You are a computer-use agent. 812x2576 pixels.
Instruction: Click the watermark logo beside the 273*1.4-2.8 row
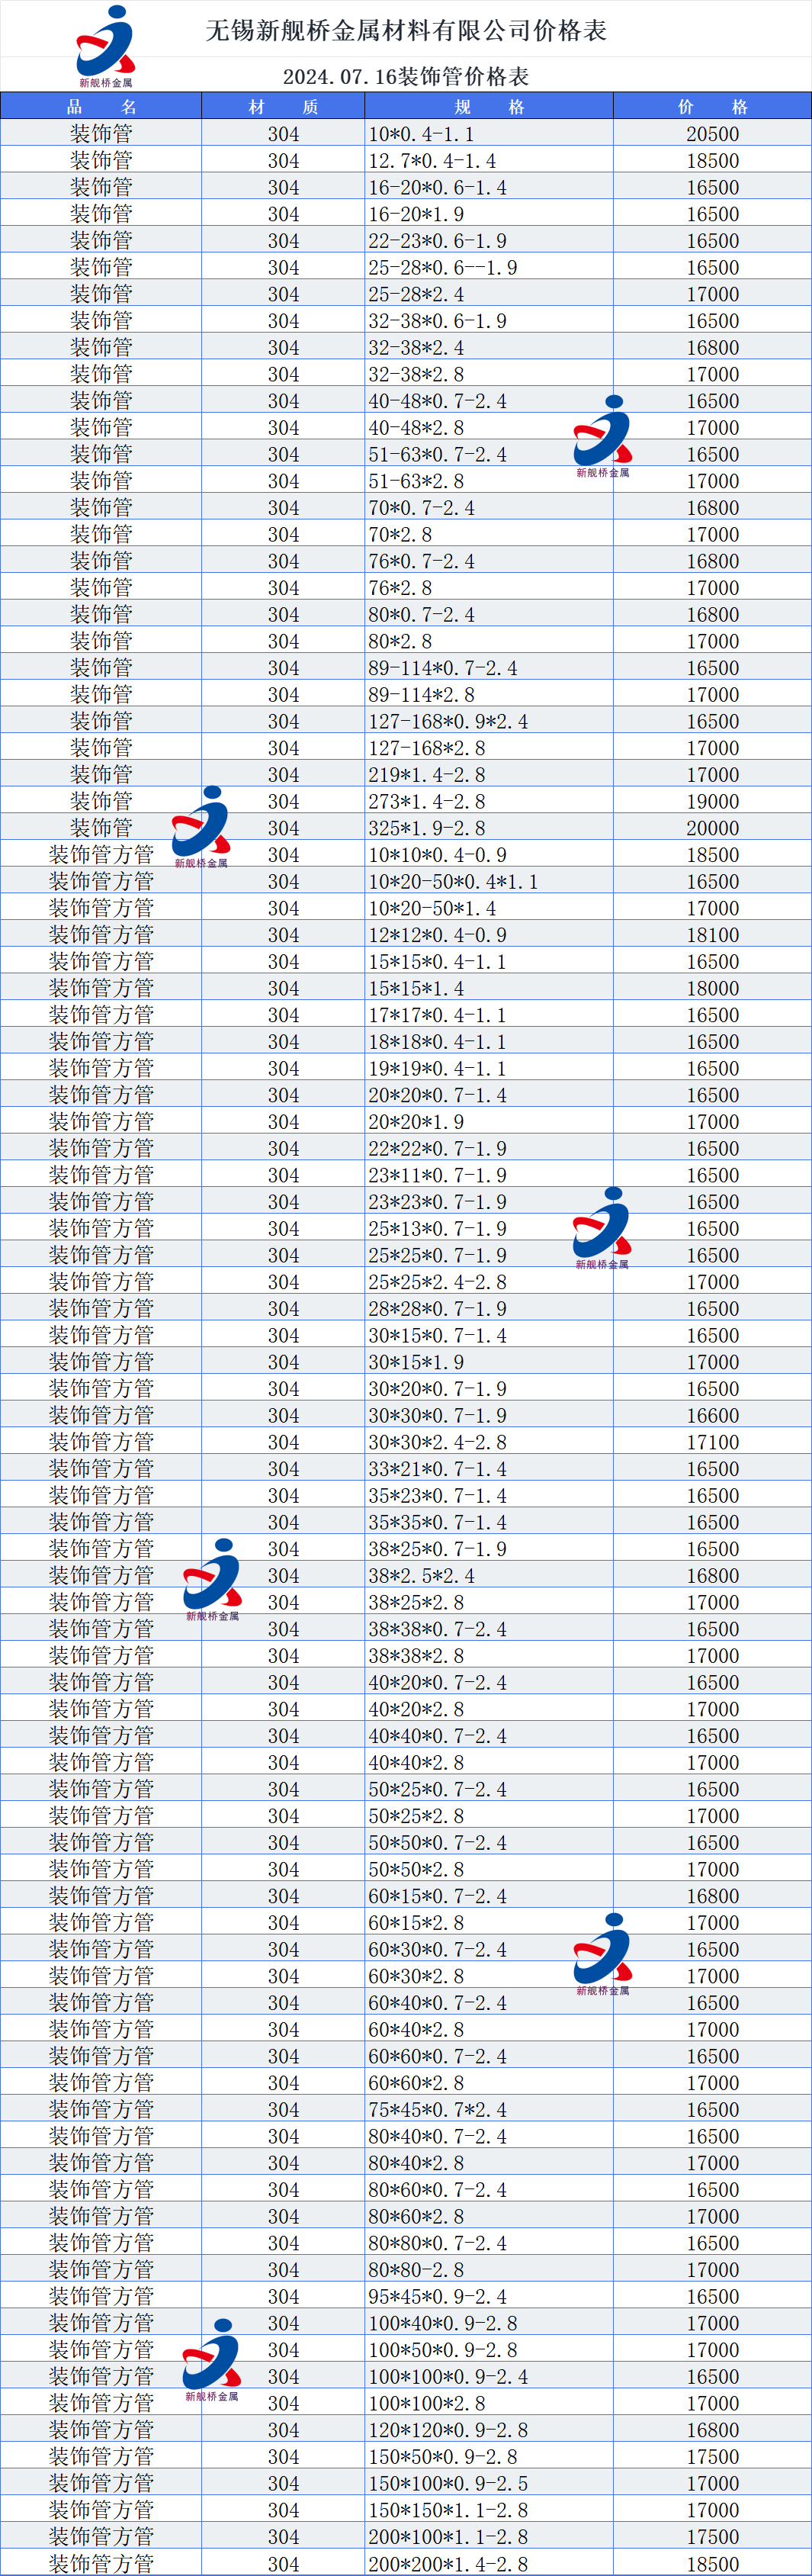point(201,825)
